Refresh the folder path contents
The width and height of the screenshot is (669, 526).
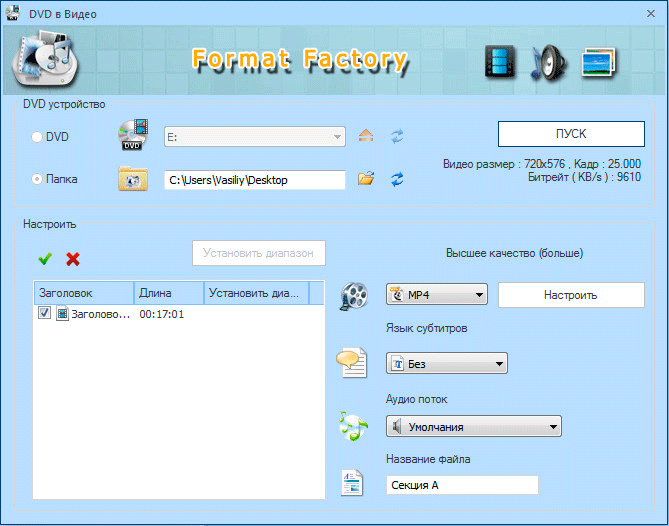tap(397, 179)
